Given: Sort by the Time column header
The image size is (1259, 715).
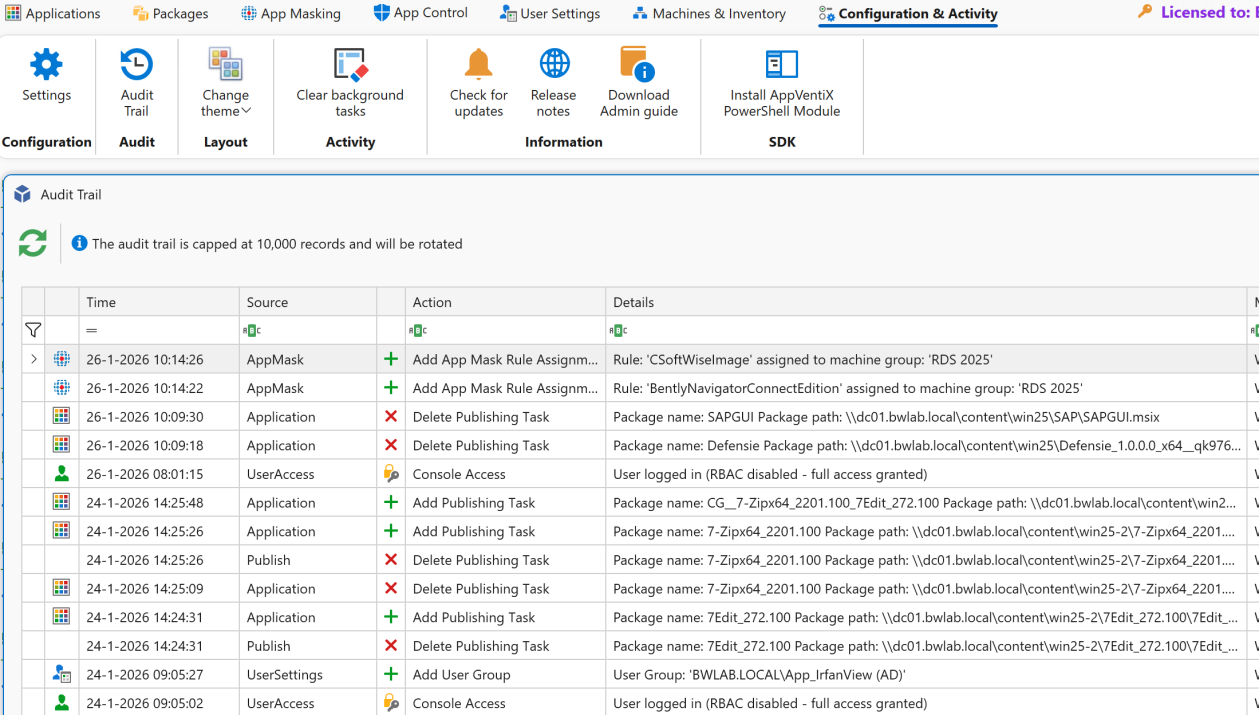Looking at the screenshot, I should click(159, 302).
